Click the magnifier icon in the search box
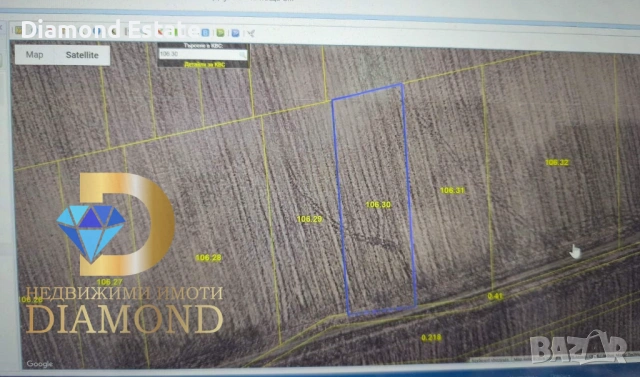This screenshot has width=640, height=377. tap(243, 54)
